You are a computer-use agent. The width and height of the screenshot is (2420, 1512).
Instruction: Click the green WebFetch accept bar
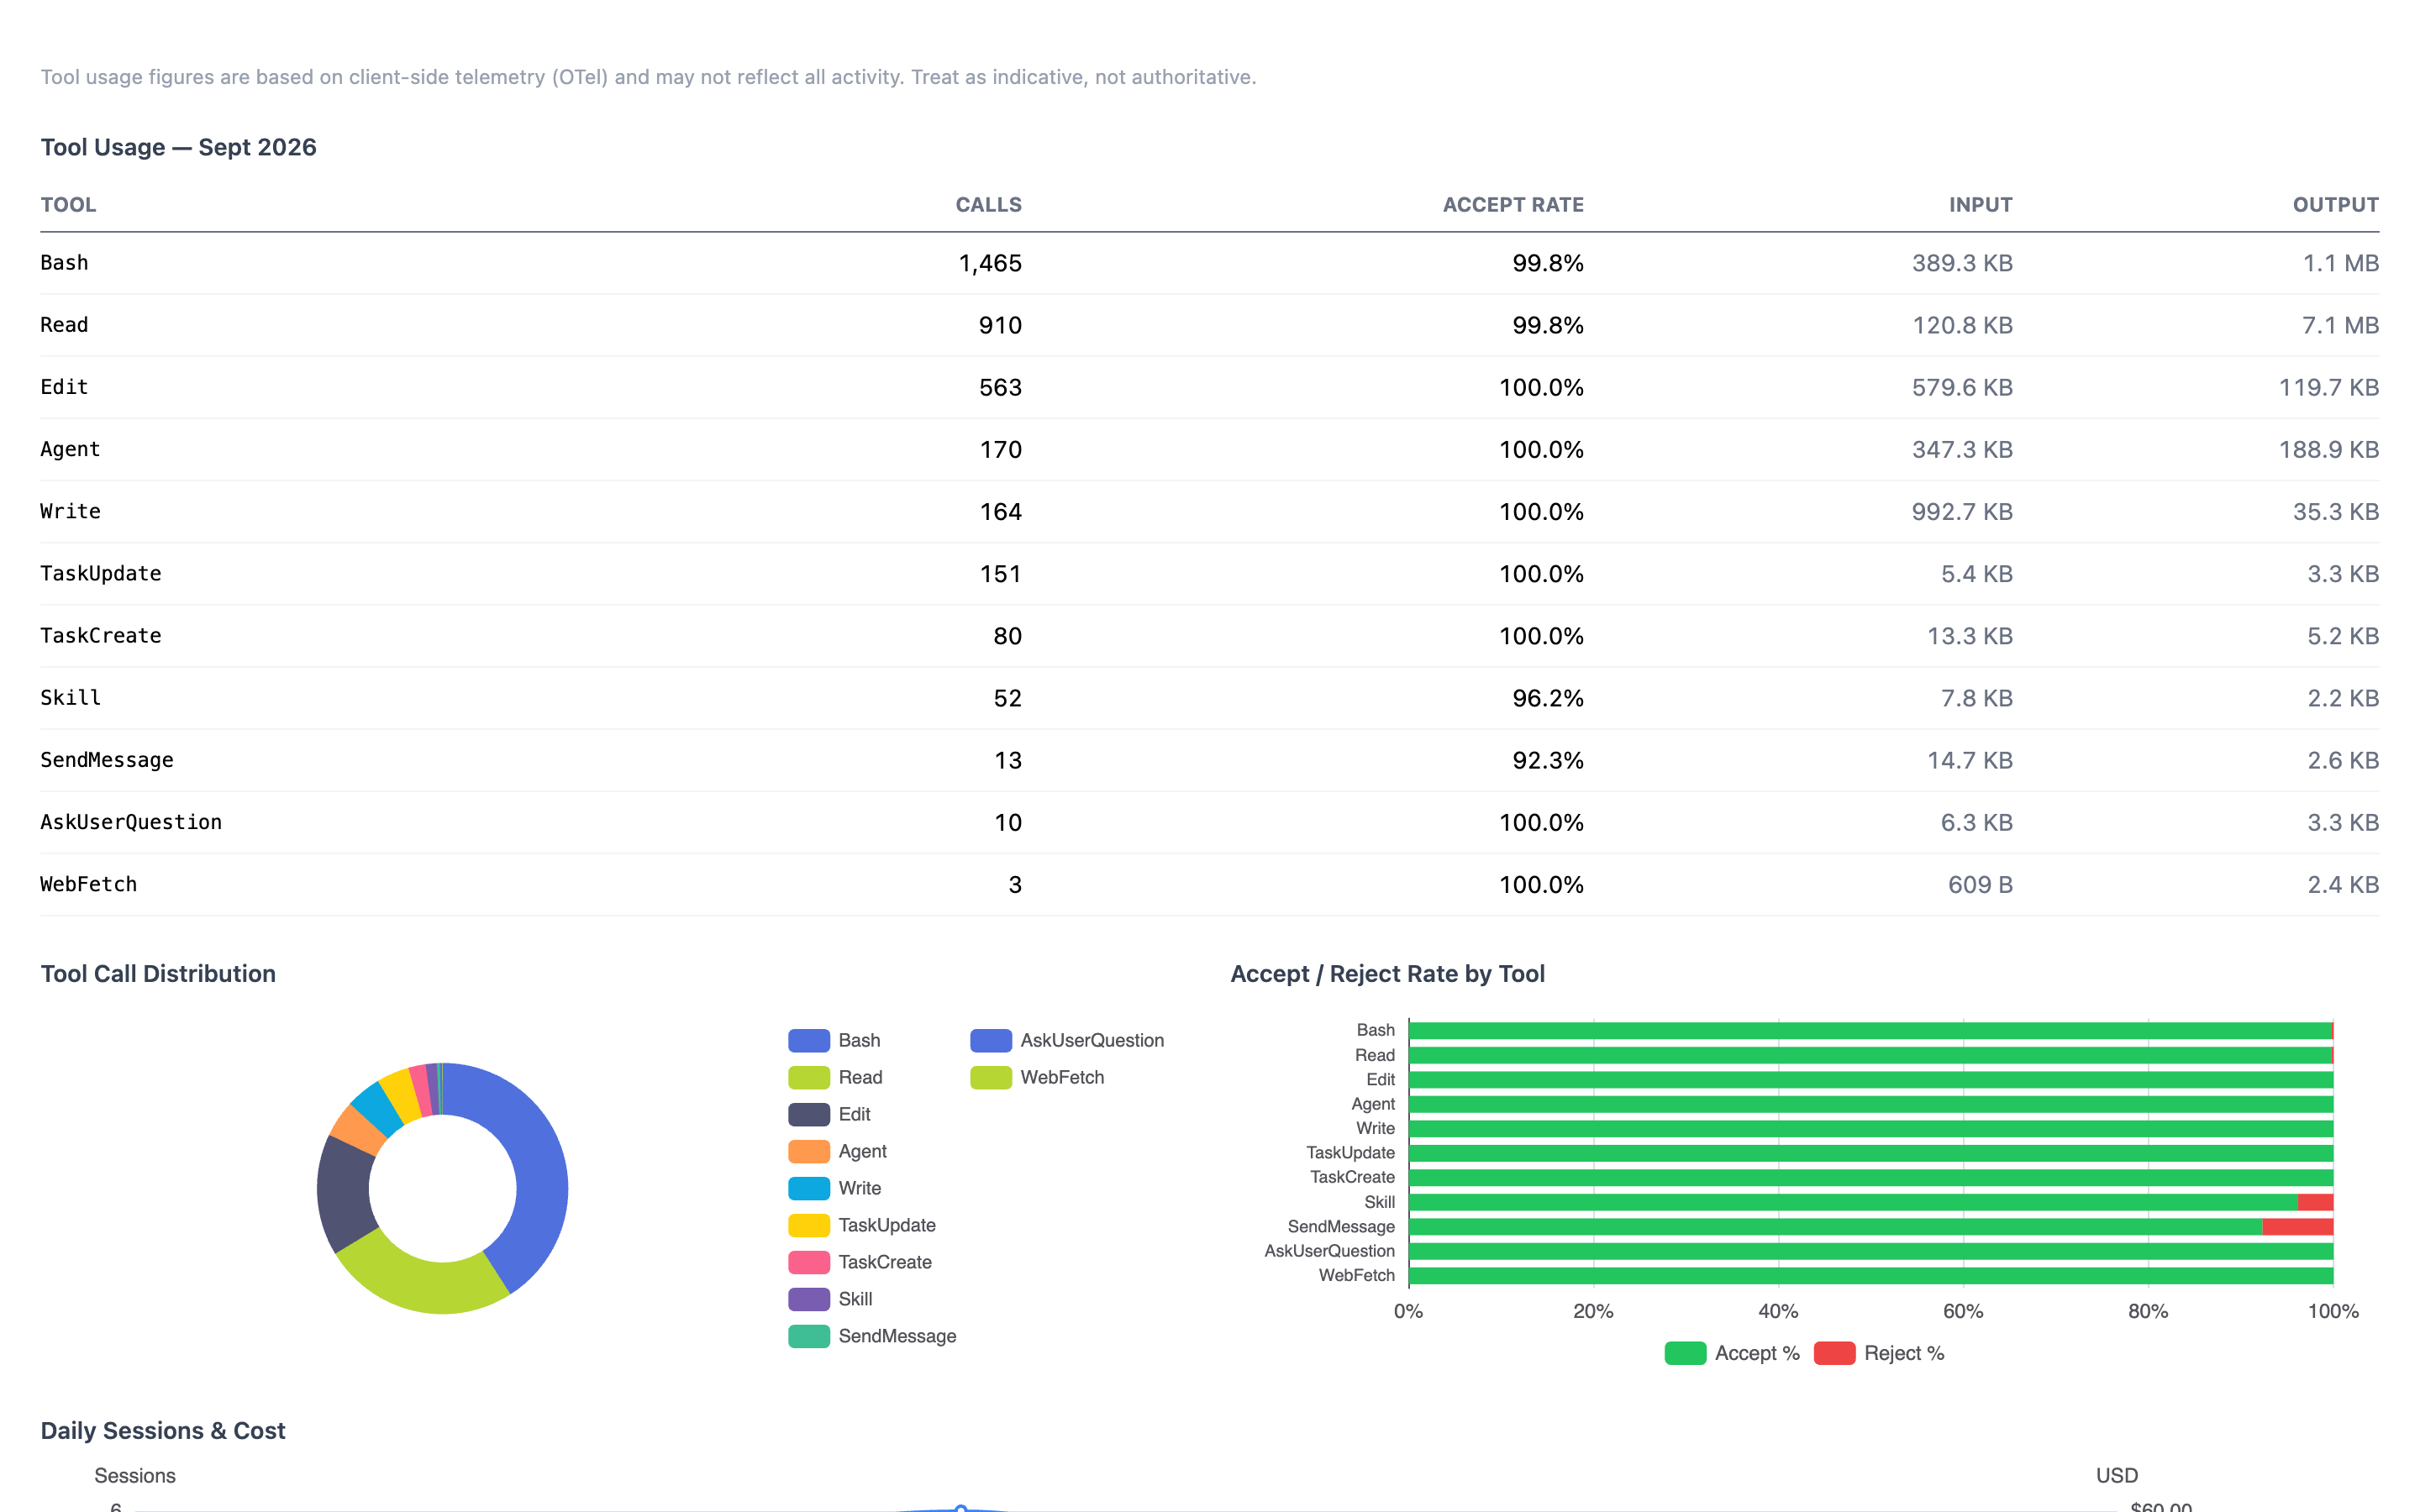1870,1276
